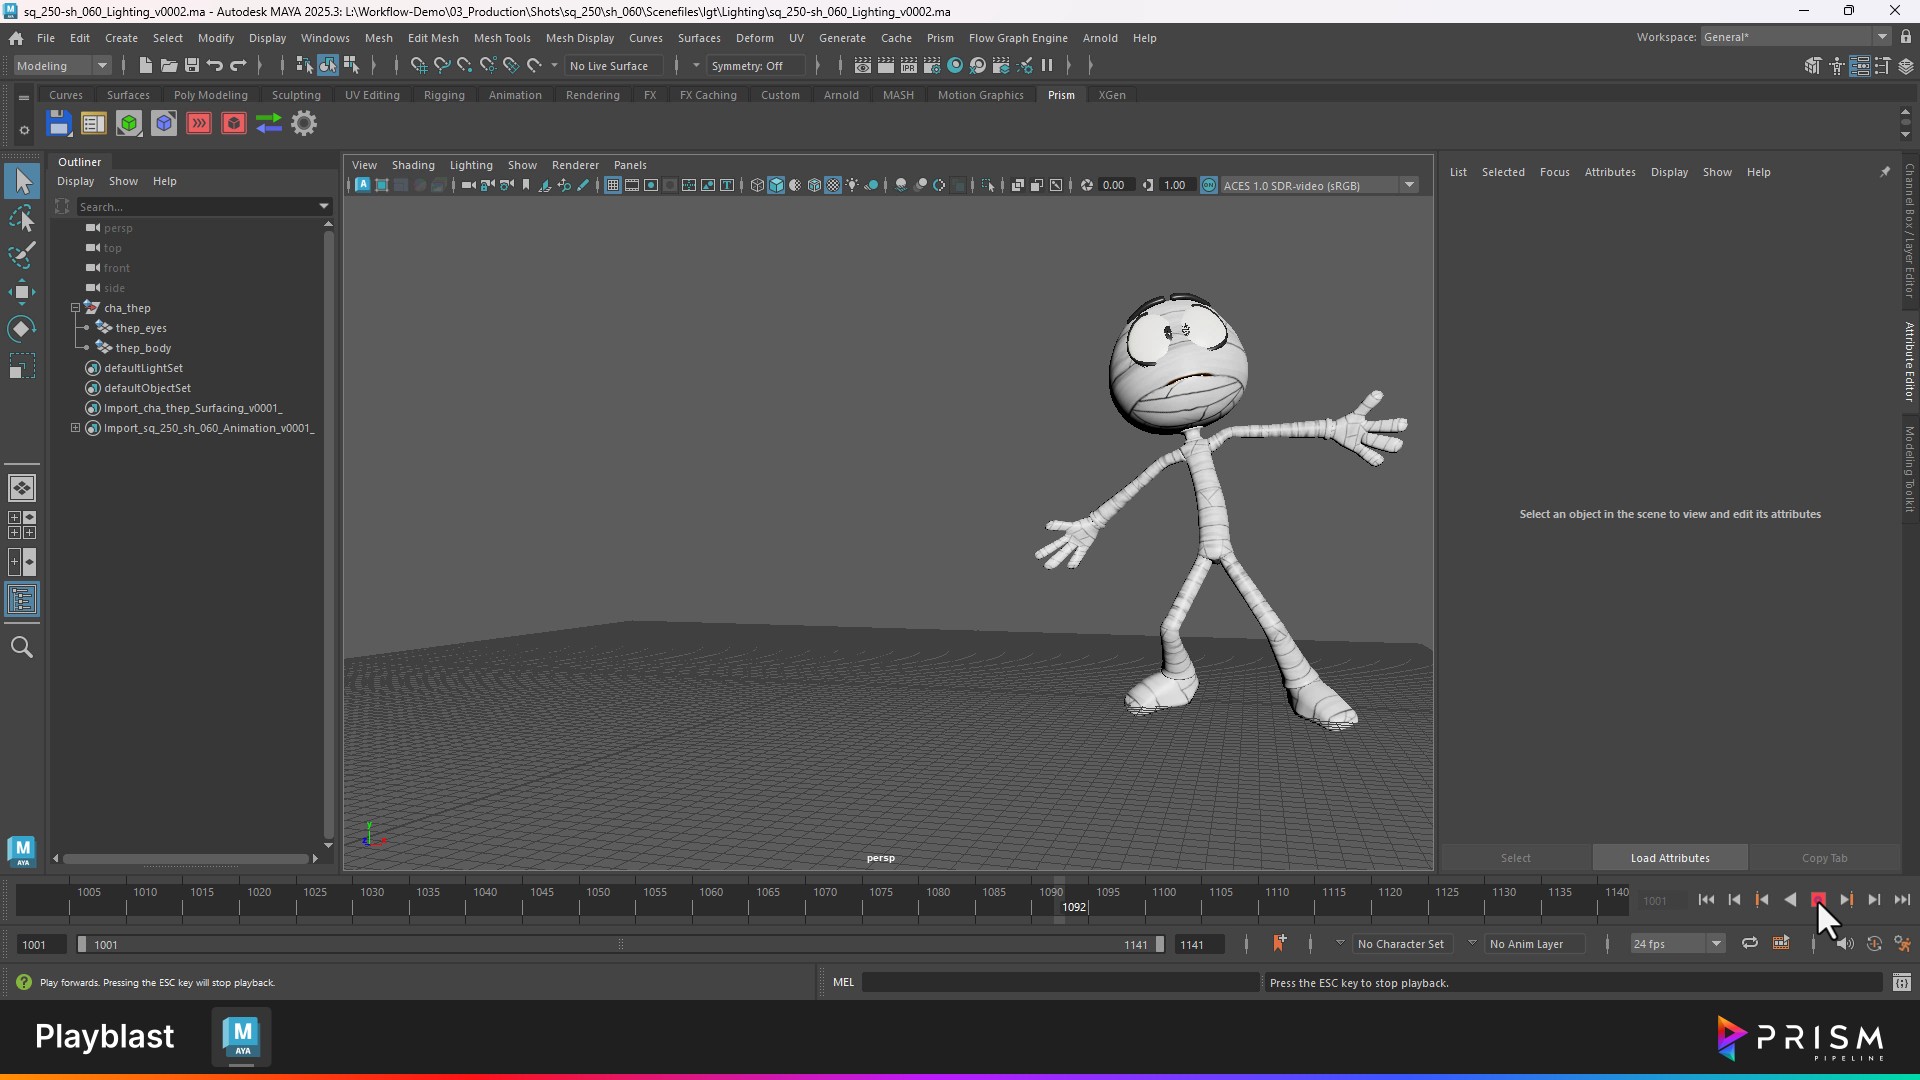
Task: Click the Copy Tab button
Action: point(1824,858)
